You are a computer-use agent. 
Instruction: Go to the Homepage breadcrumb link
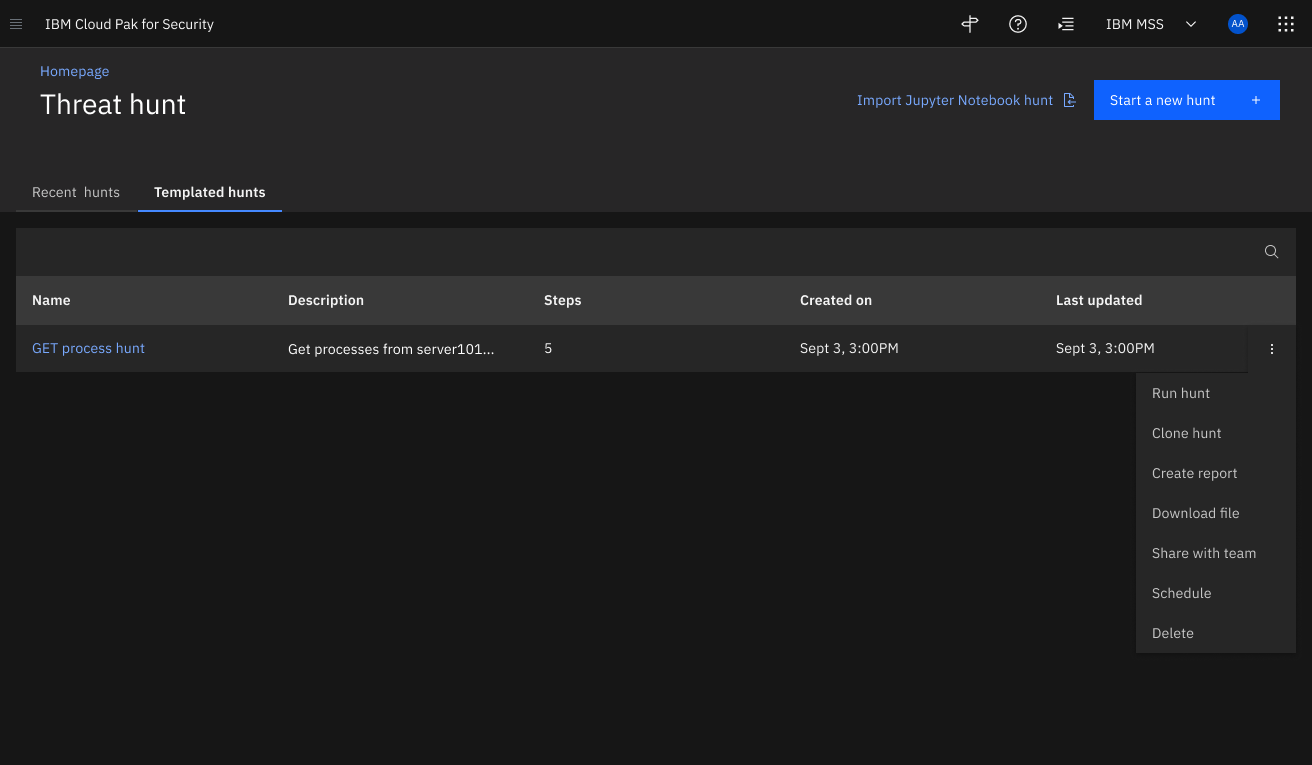(75, 71)
